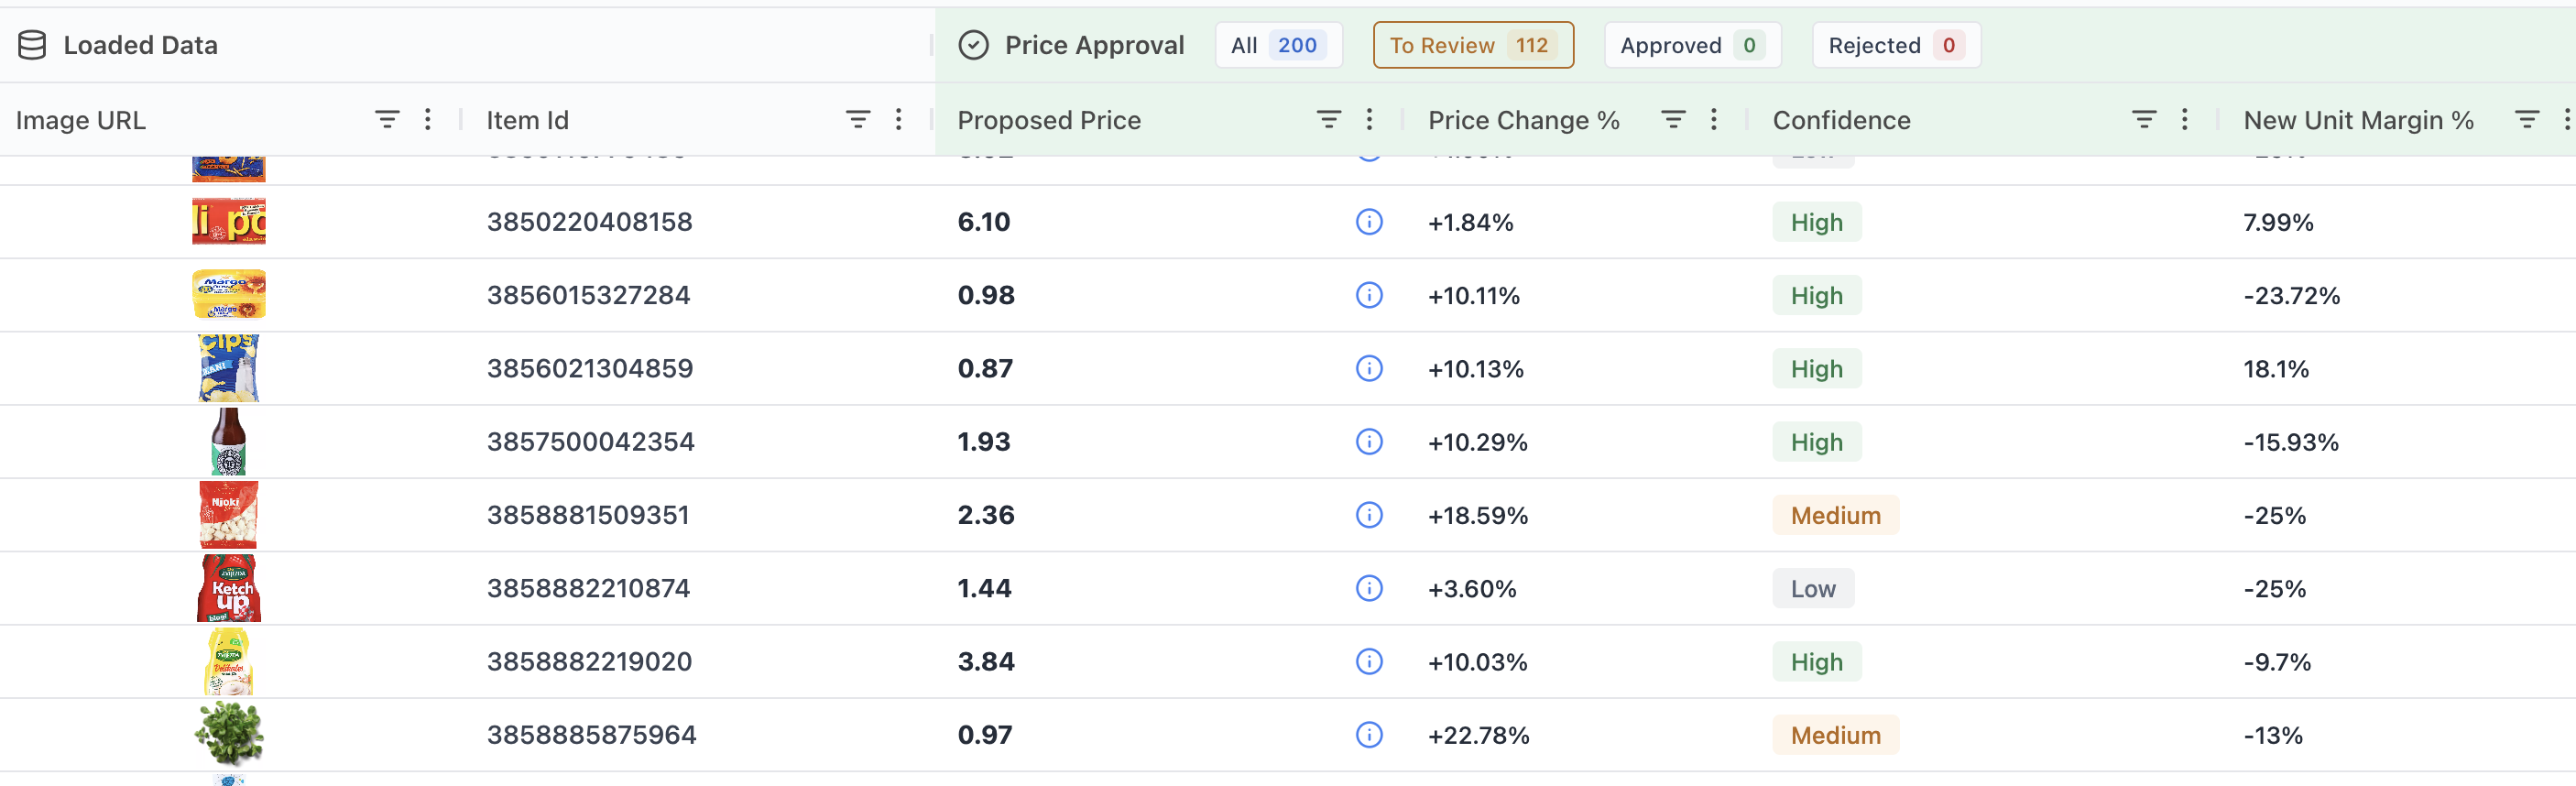Click High confidence badge for item 3857500042354
This screenshot has height=786, width=2576.
(1817, 442)
